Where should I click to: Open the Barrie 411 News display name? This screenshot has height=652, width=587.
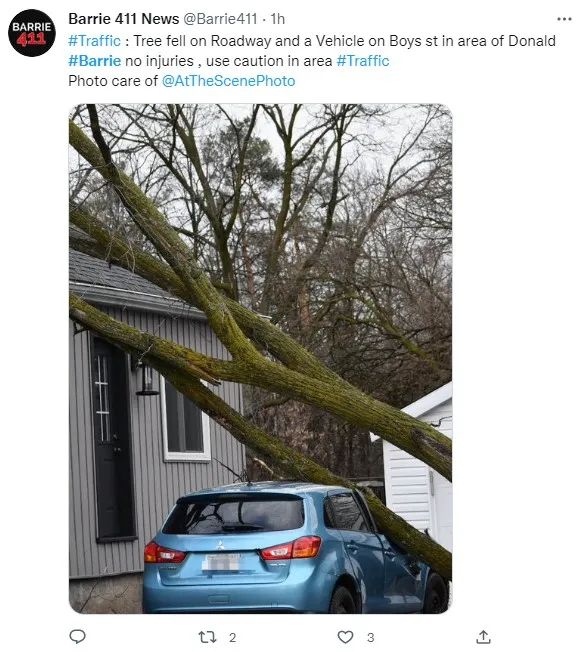click(123, 19)
